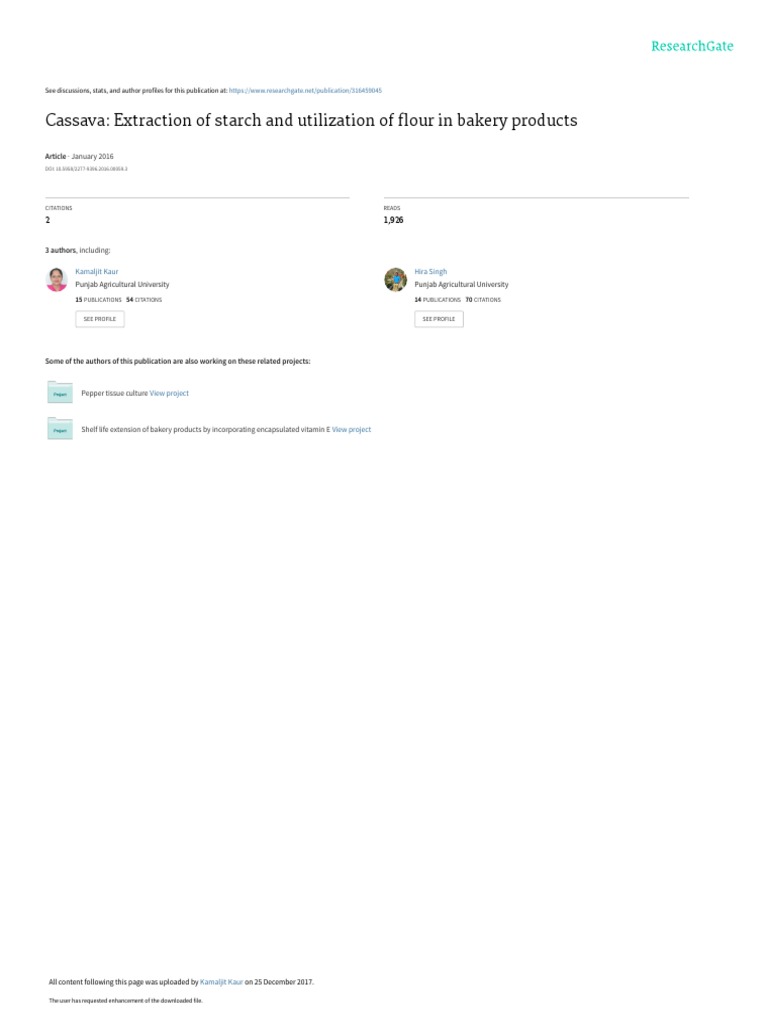Click the 15 publications stat for Kamaljit Kaur
The height and width of the screenshot is (1024, 768).
click(x=99, y=300)
